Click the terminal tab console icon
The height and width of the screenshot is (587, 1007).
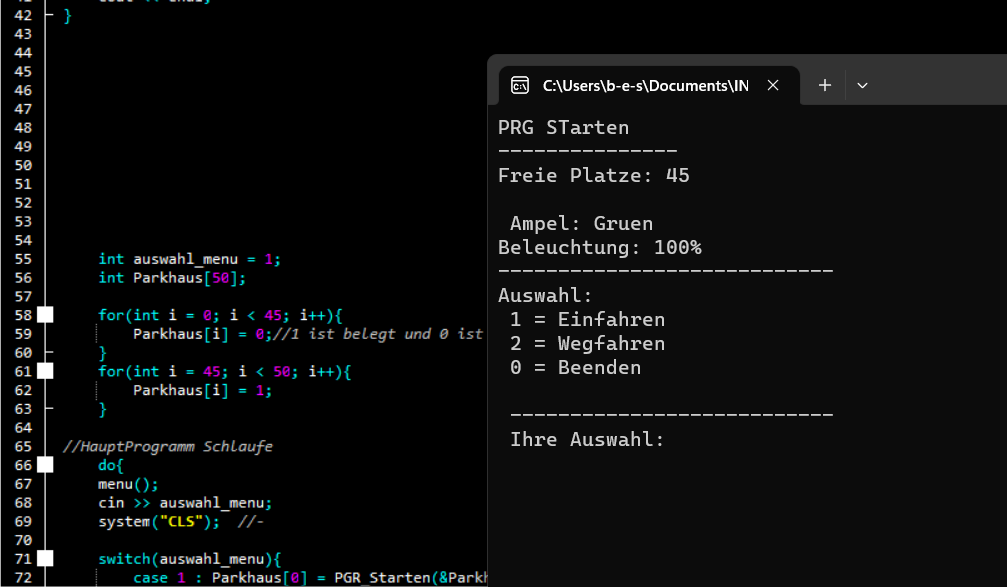(520, 85)
